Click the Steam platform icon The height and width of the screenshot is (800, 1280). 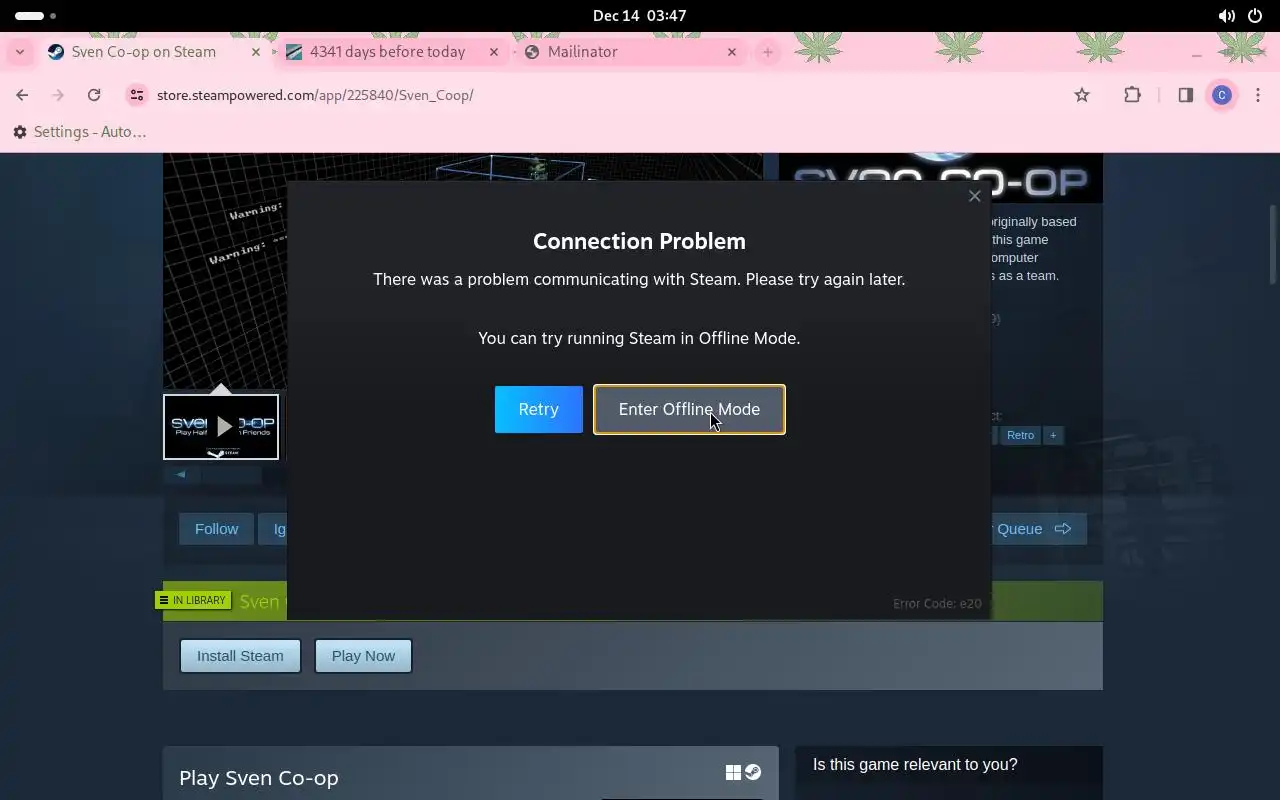(x=753, y=772)
